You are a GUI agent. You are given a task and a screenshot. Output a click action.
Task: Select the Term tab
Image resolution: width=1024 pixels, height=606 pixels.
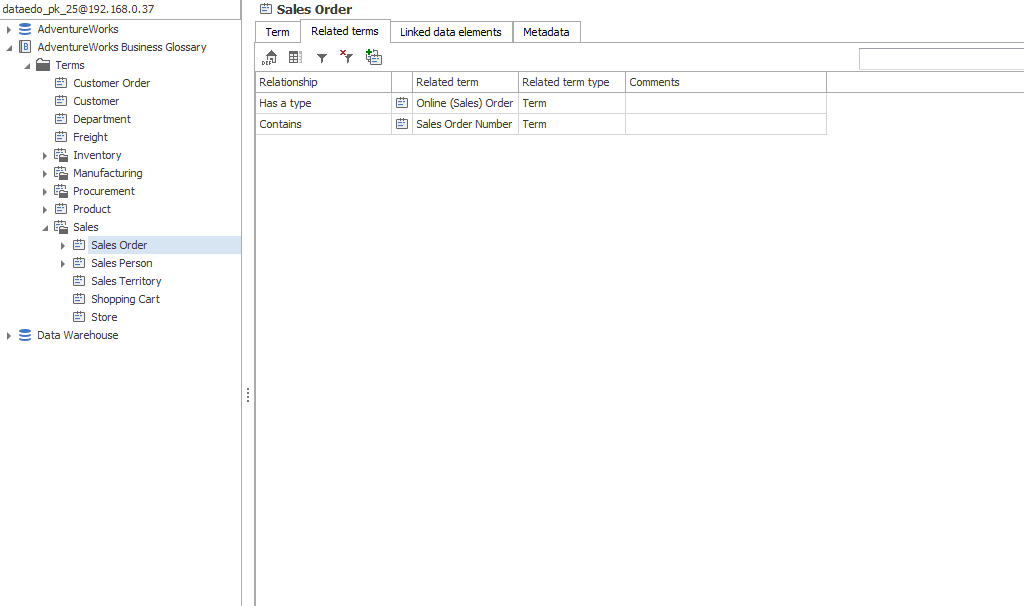[277, 32]
